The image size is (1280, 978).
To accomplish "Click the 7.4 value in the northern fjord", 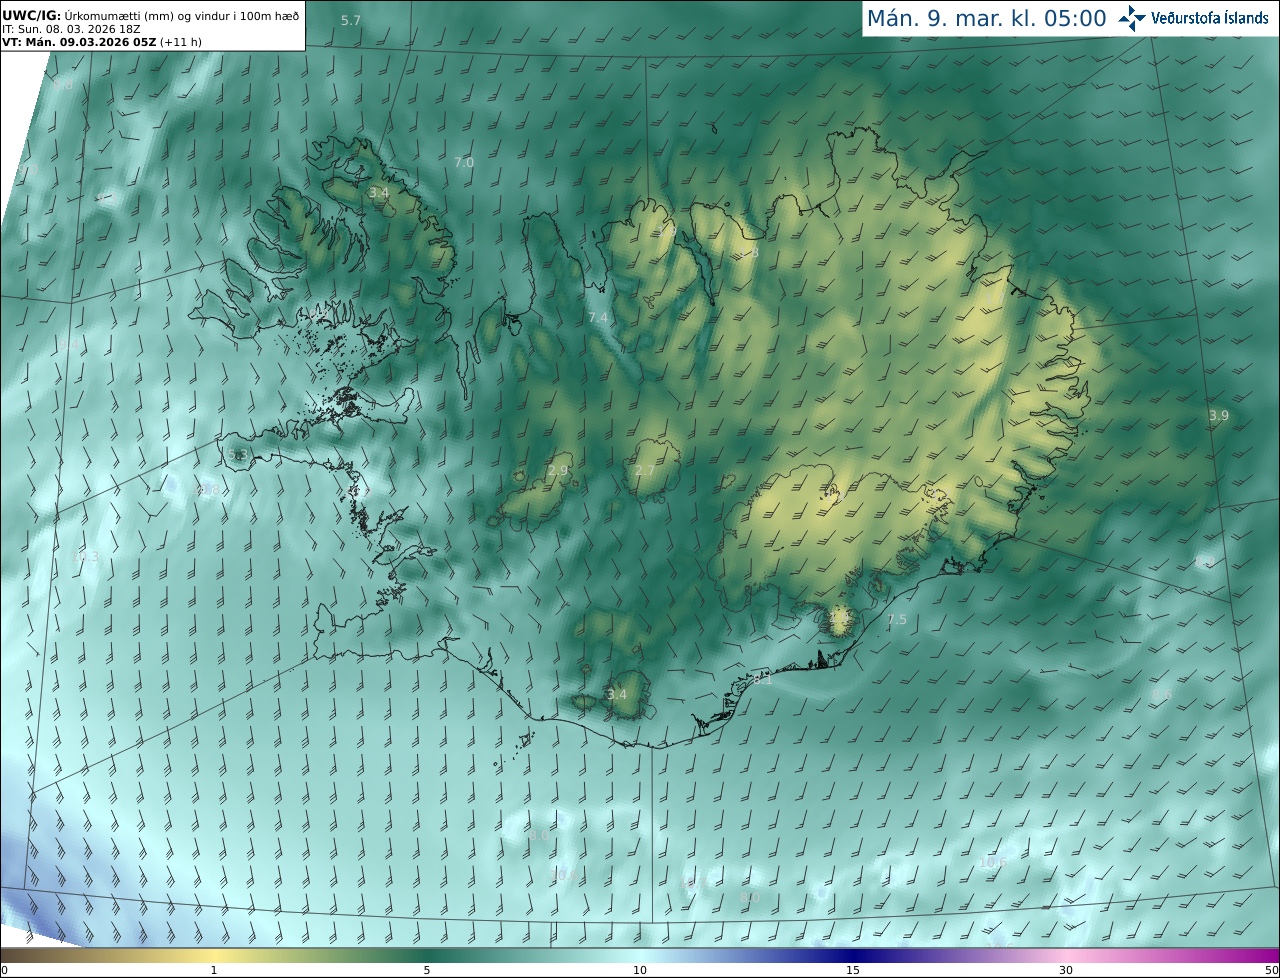I will click(x=598, y=317).
